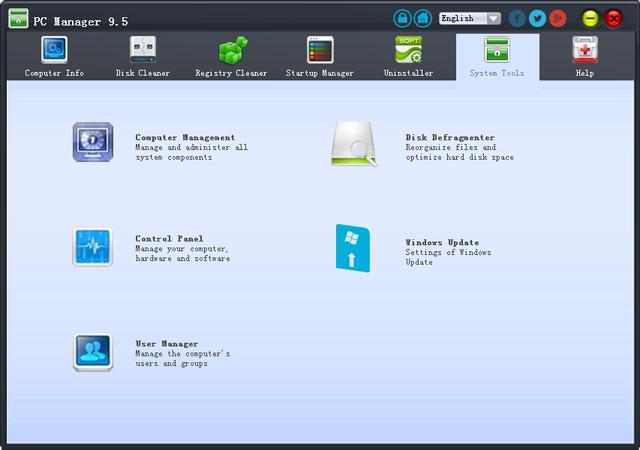Viewport: 640px width, 450px height.
Task: Open the Facebook social link
Action: [517, 18]
